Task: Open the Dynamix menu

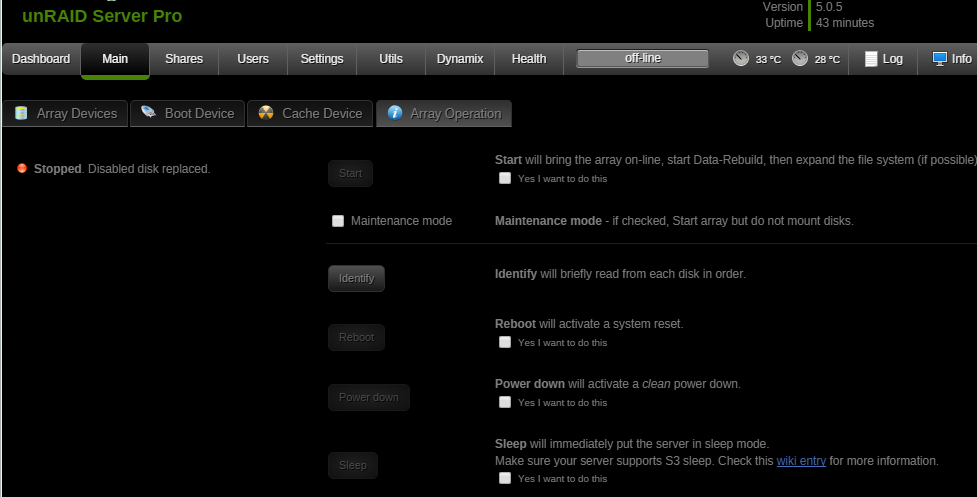Action: (460, 59)
